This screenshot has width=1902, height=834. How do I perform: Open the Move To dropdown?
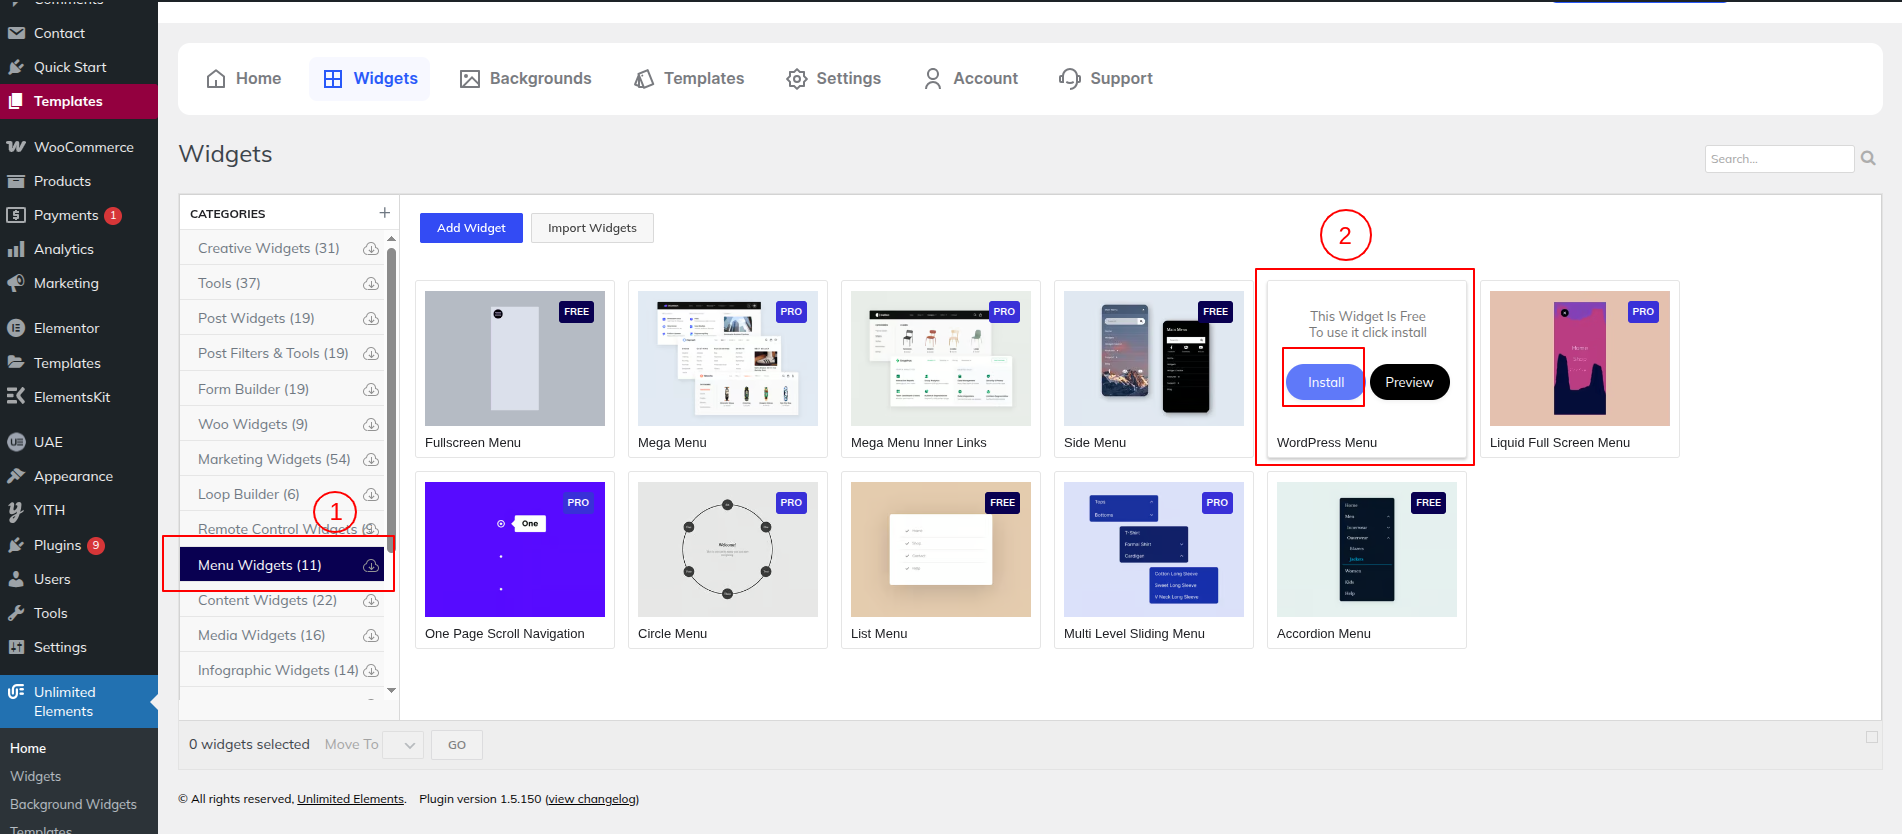point(403,745)
